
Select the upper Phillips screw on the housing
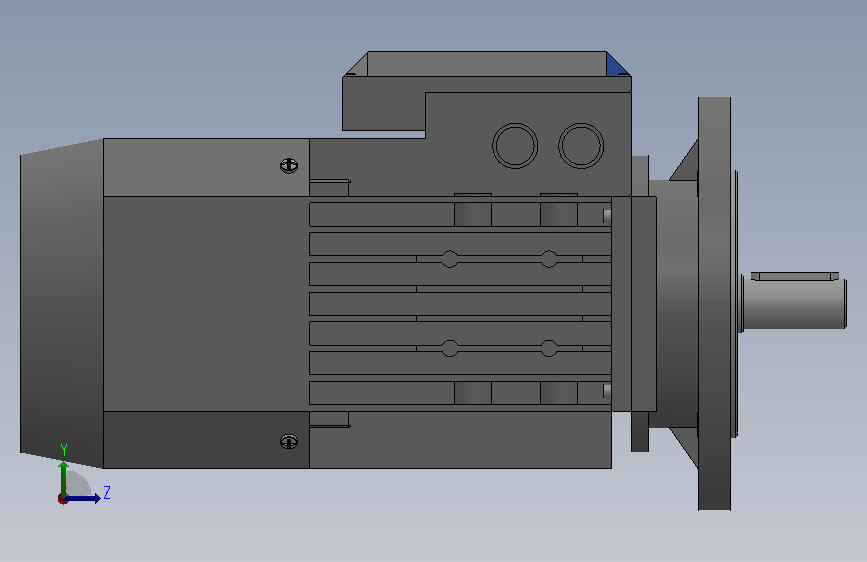click(x=289, y=165)
